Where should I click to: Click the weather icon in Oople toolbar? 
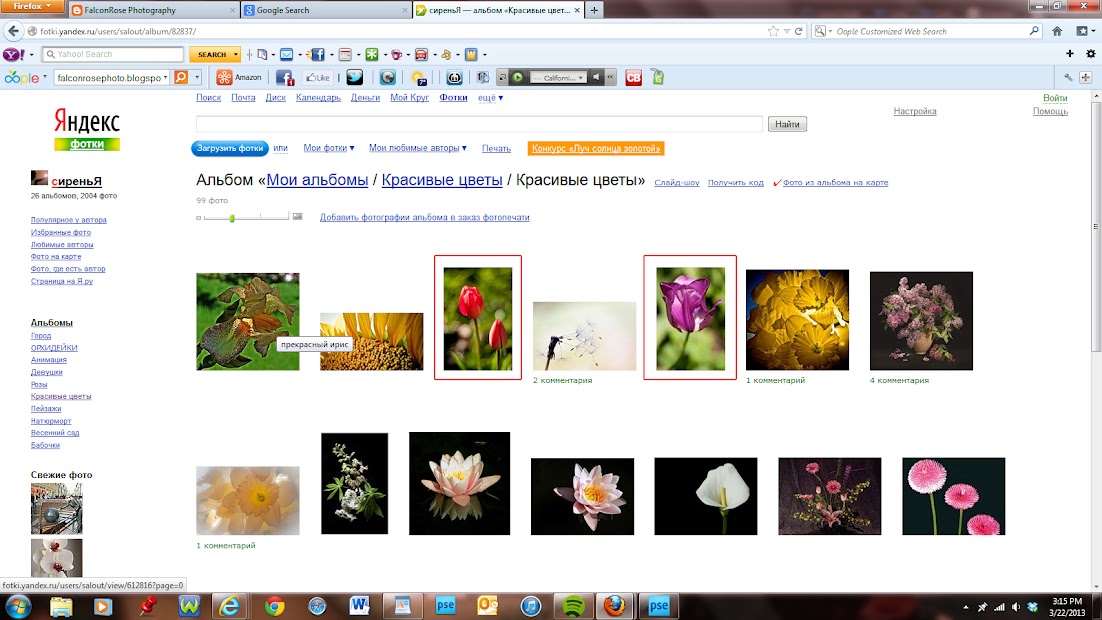coord(419,77)
